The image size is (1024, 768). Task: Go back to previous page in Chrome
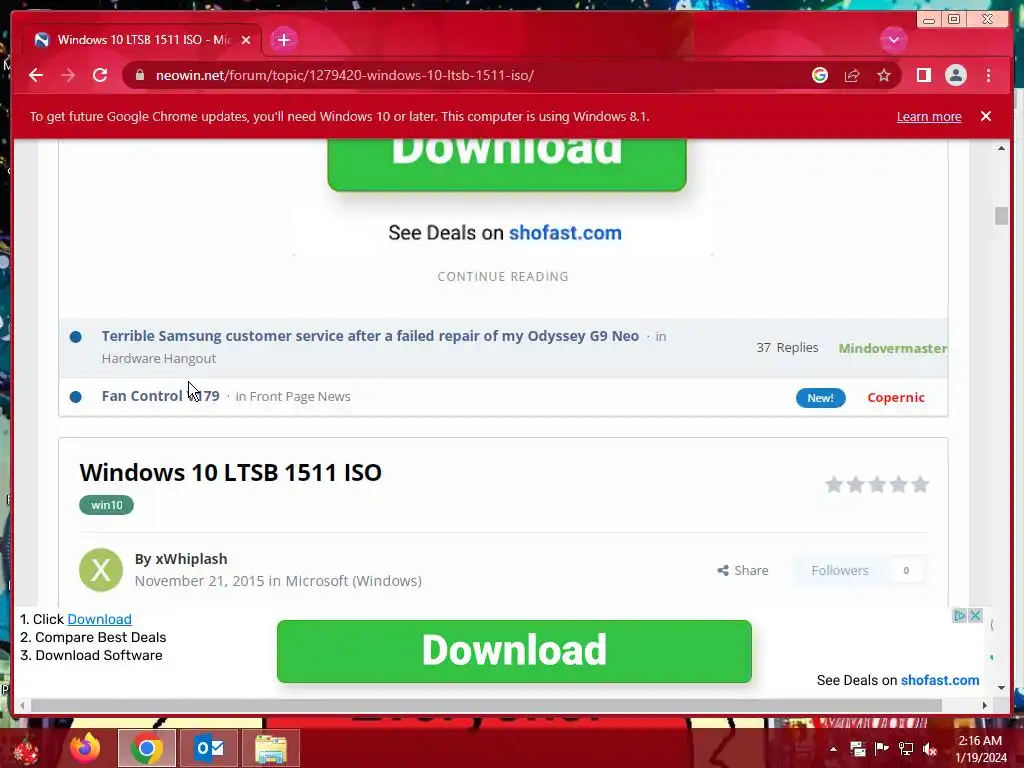pyautogui.click(x=36, y=75)
